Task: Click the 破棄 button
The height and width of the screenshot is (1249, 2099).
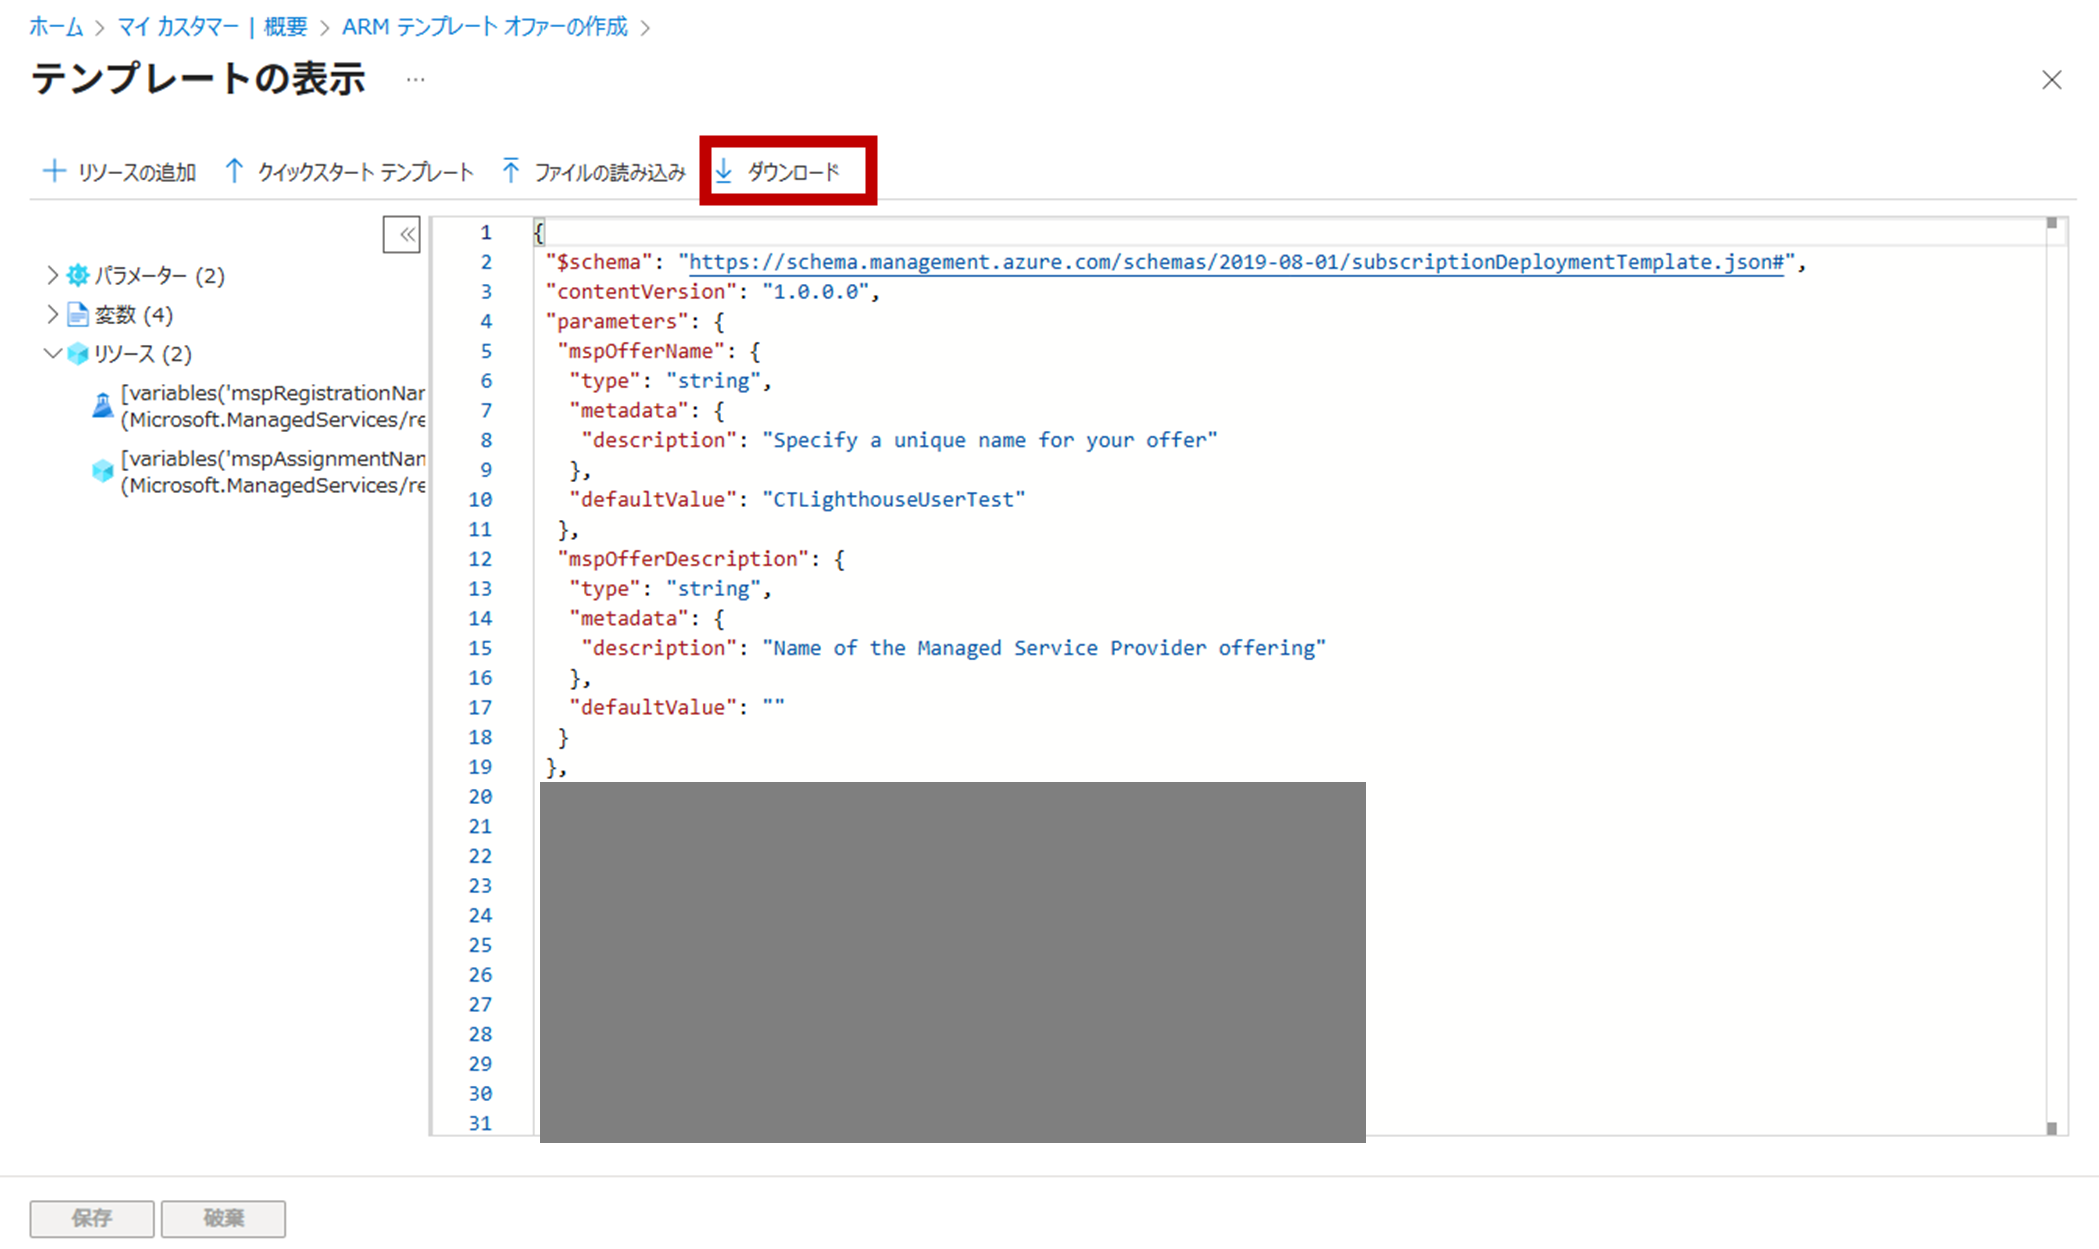Action: click(x=223, y=1218)
